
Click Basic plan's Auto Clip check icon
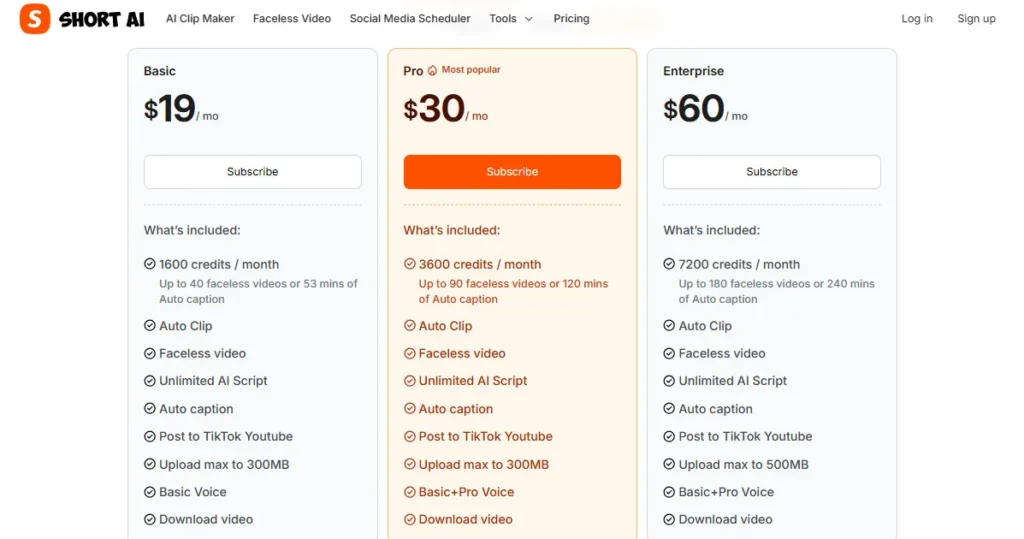point(150,326)
